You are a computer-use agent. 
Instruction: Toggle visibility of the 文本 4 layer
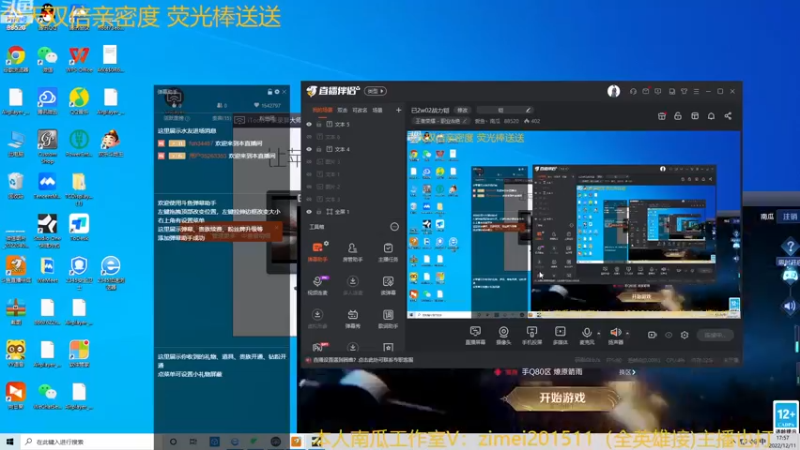click(x=309, y=149)
